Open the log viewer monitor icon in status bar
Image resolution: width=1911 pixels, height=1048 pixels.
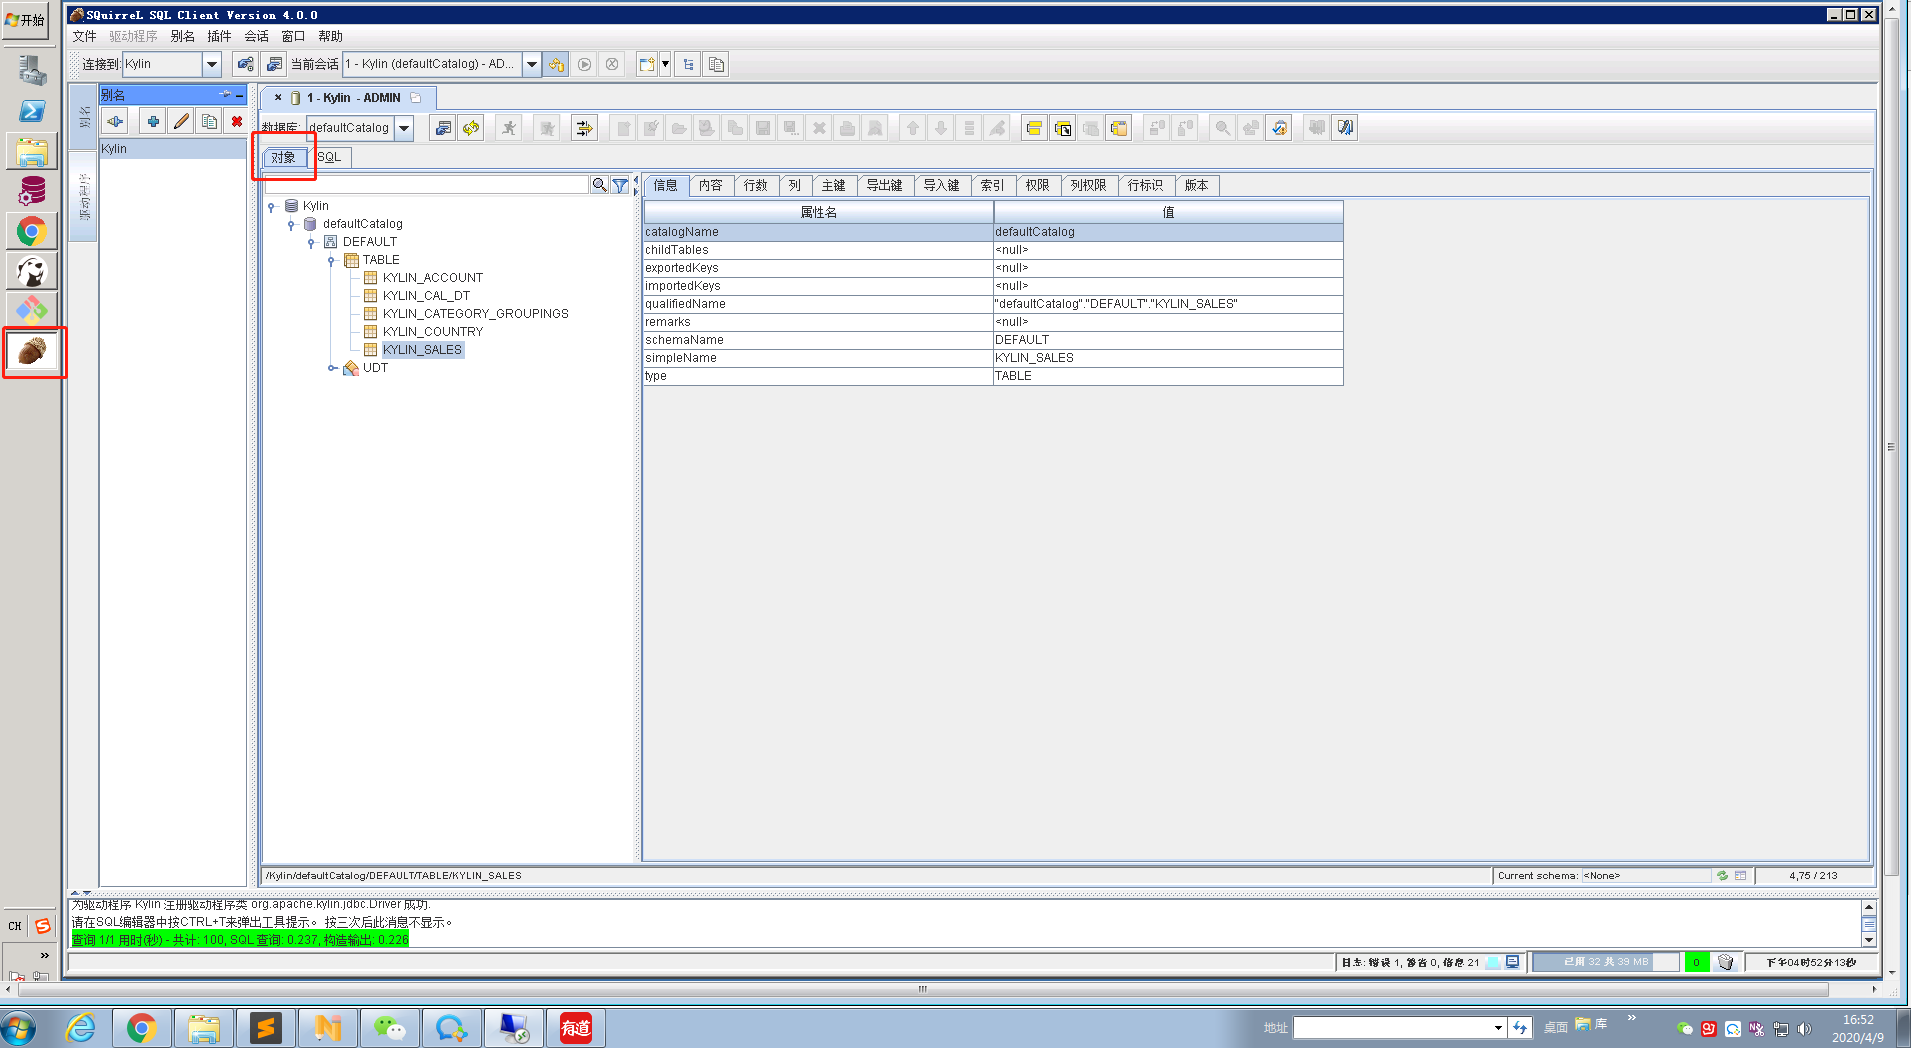[1512, 962]
